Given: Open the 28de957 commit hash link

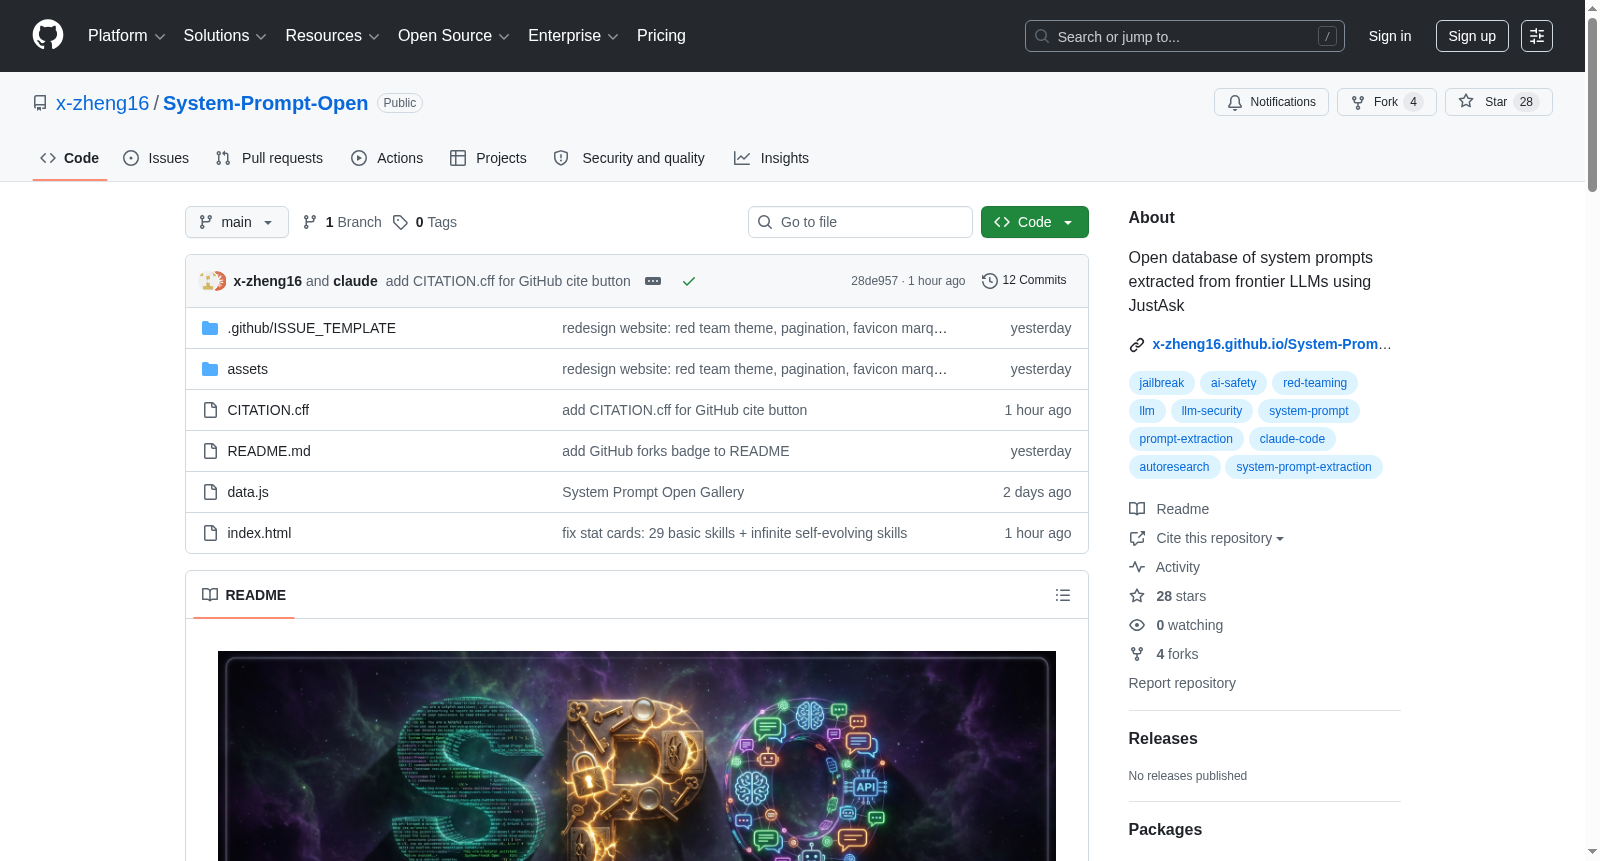Looking at the screenshot, I should (874, 281).
